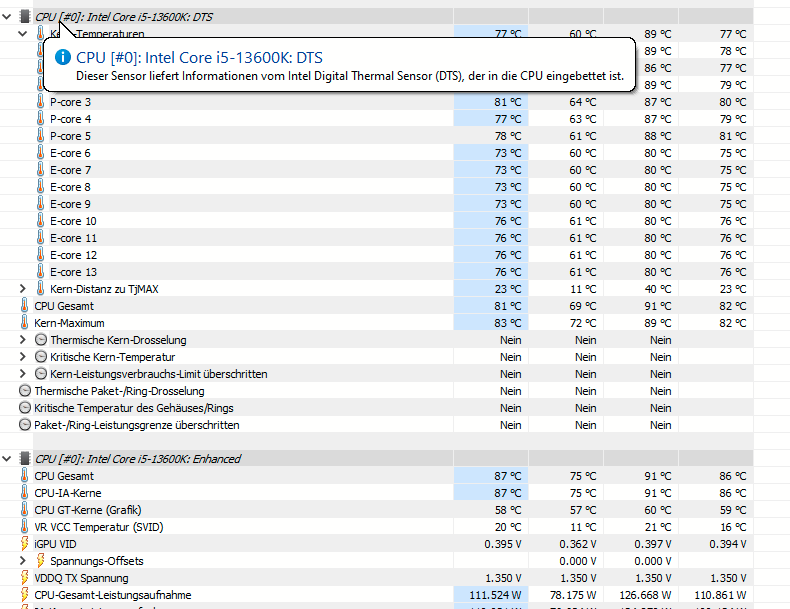Image resolution: width=790 pixels, height=609 pixels.
Task: Select VR VCC Temperatur (SVID) label
Action: coord(99,527)
